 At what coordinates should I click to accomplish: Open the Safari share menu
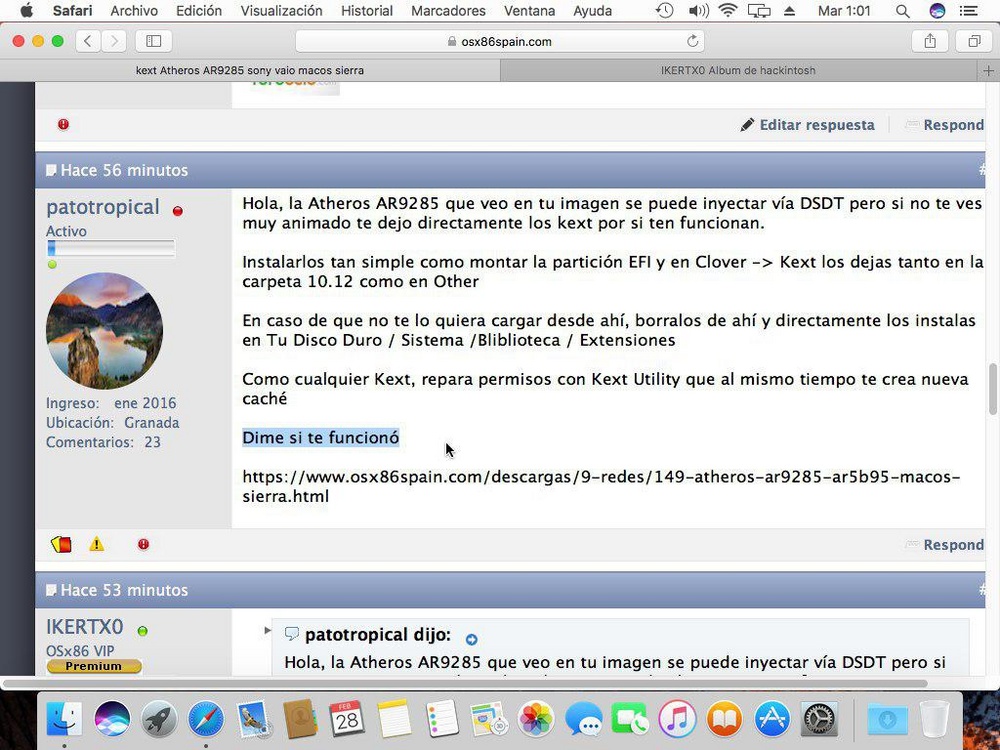tap(930, 41)
